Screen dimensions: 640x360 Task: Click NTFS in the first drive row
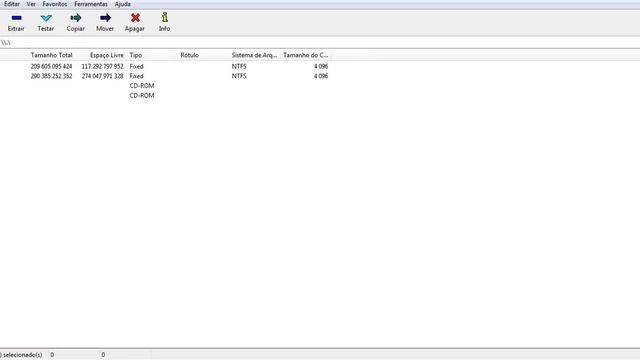(239, 66)
